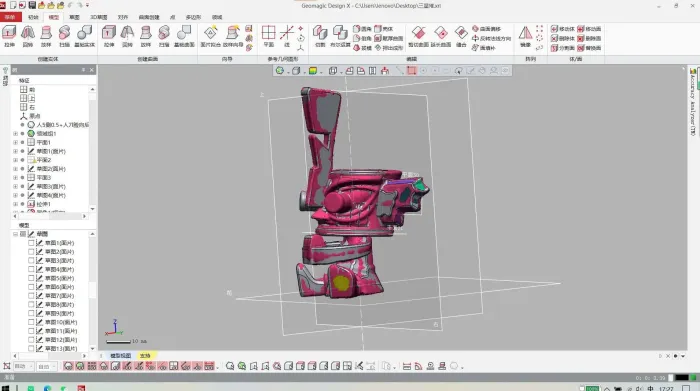Select the solid Extrude (拉伸) tool
Screen dimensions: 700x391
click(9, 36)
